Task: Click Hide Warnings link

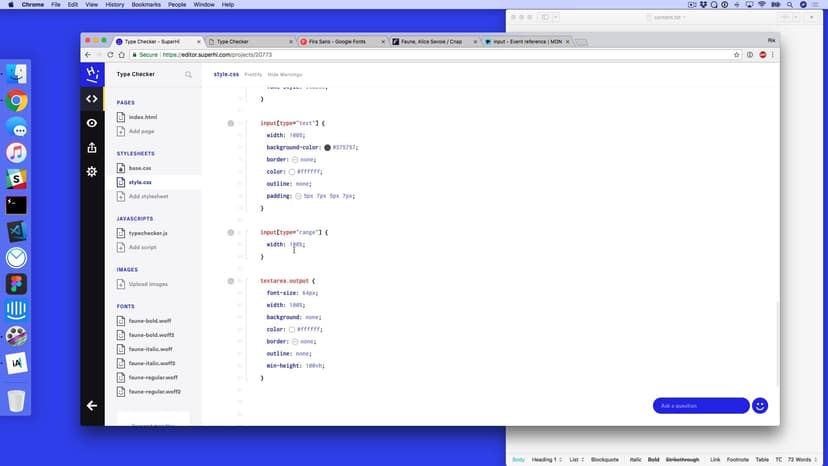Action: click(285, 75)
